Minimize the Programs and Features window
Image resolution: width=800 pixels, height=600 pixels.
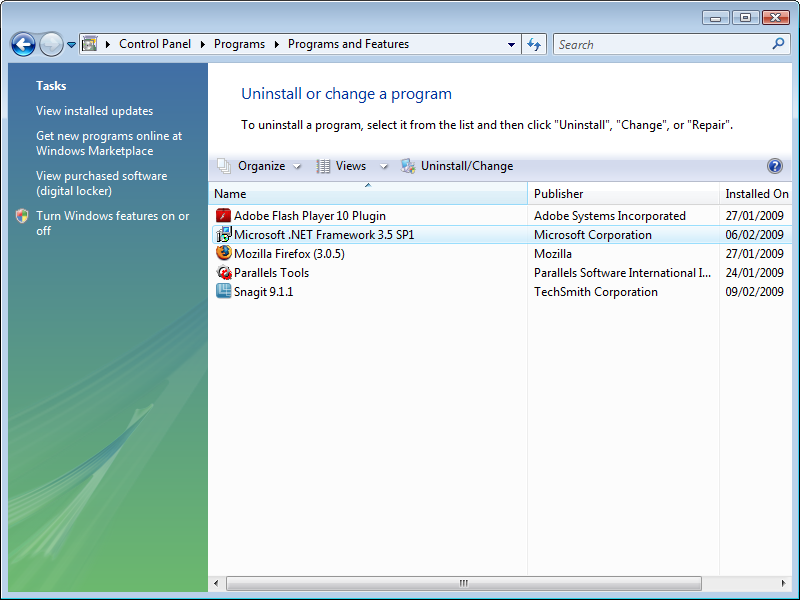(715, 18)
